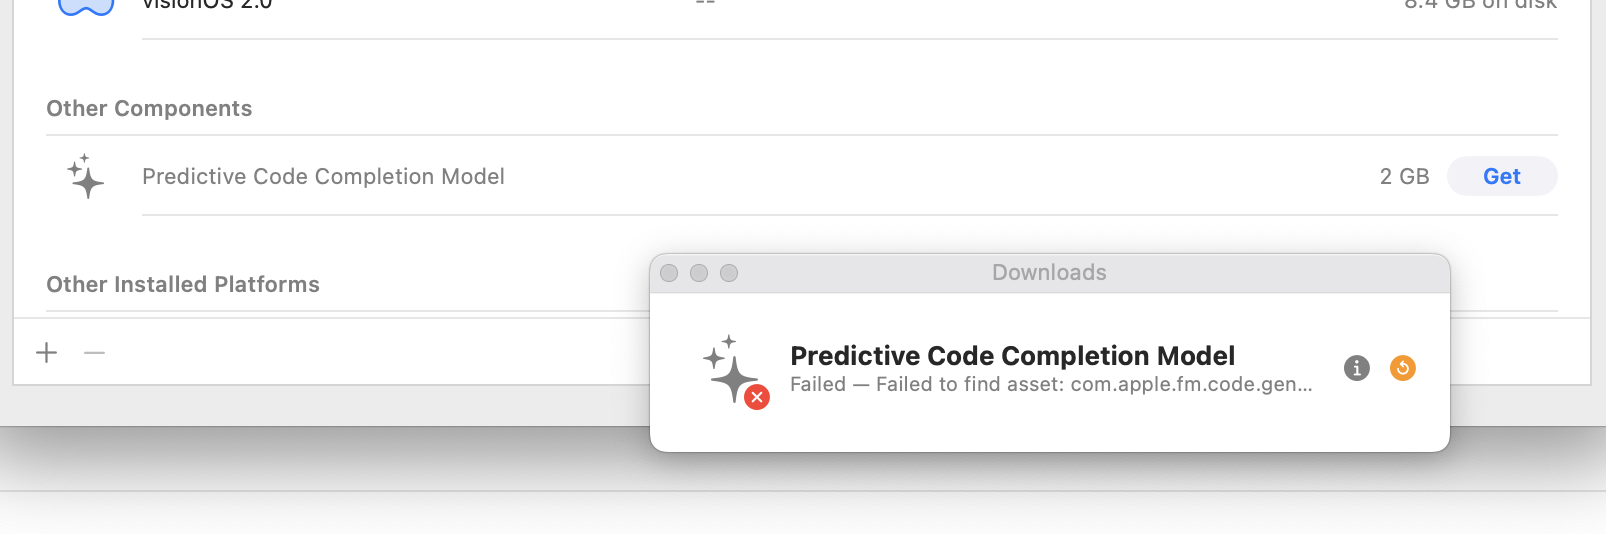The height and width of the screenshot is (534, 1606).
Task: Click the Other Components heading
Action: [149, 109]
